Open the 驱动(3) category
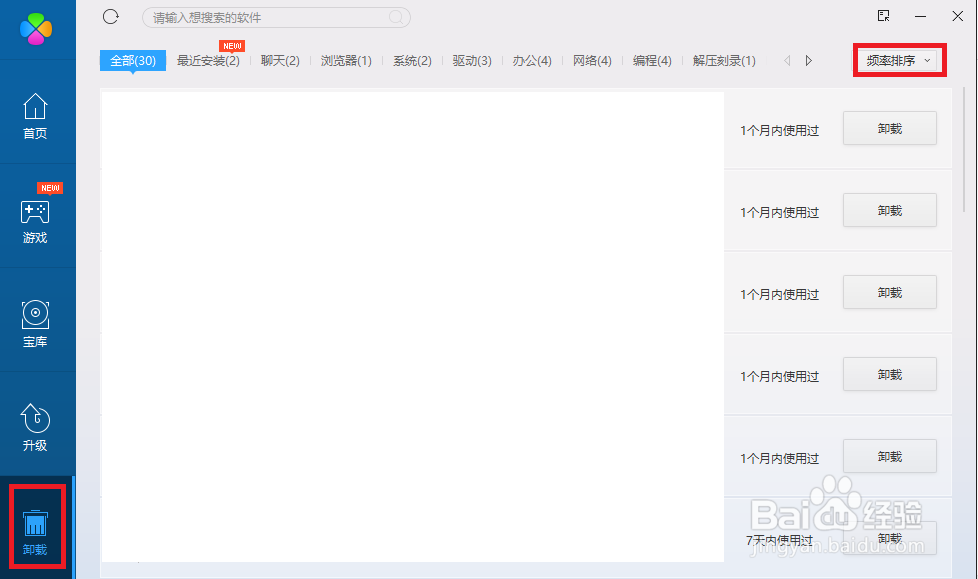This screenshot has height=579, width=978. [x=471, y=60]
